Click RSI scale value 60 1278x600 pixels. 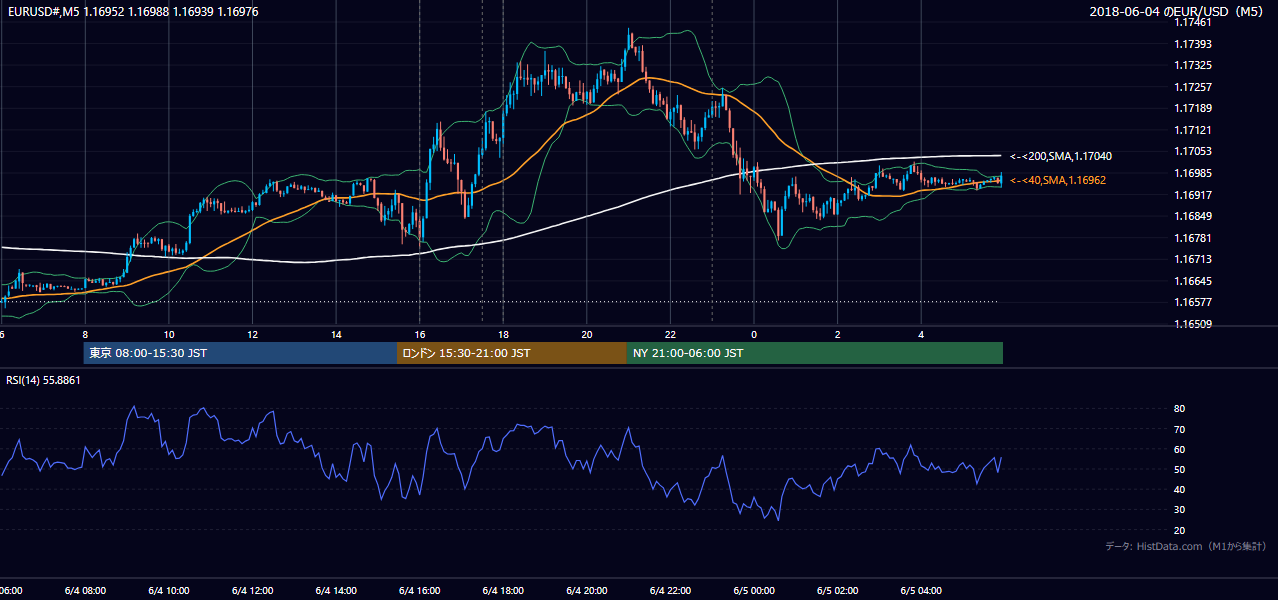point(1179,449)
